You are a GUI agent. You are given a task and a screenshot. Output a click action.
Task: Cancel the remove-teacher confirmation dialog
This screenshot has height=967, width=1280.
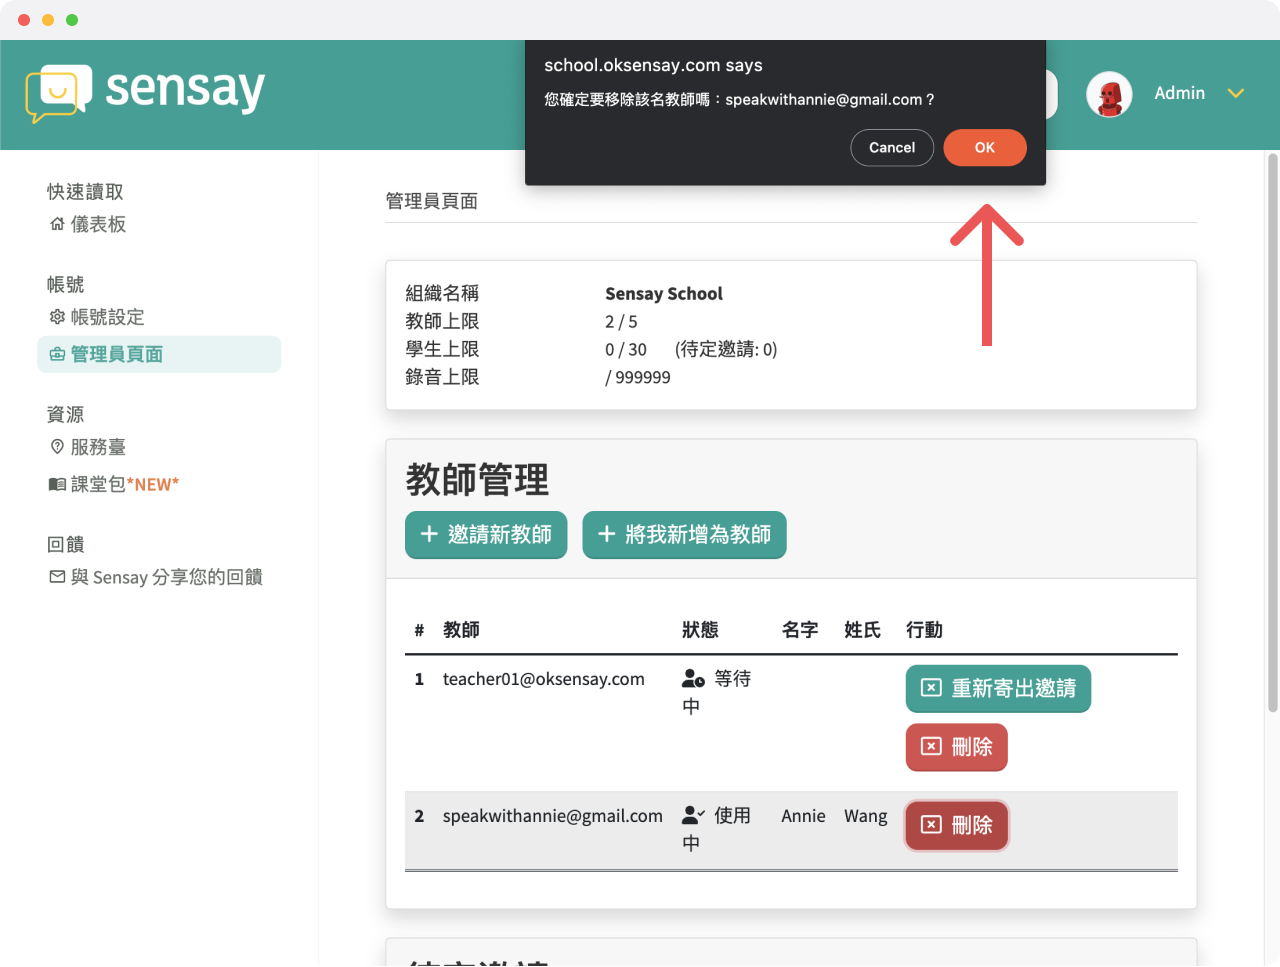click(x=892, y=148)
